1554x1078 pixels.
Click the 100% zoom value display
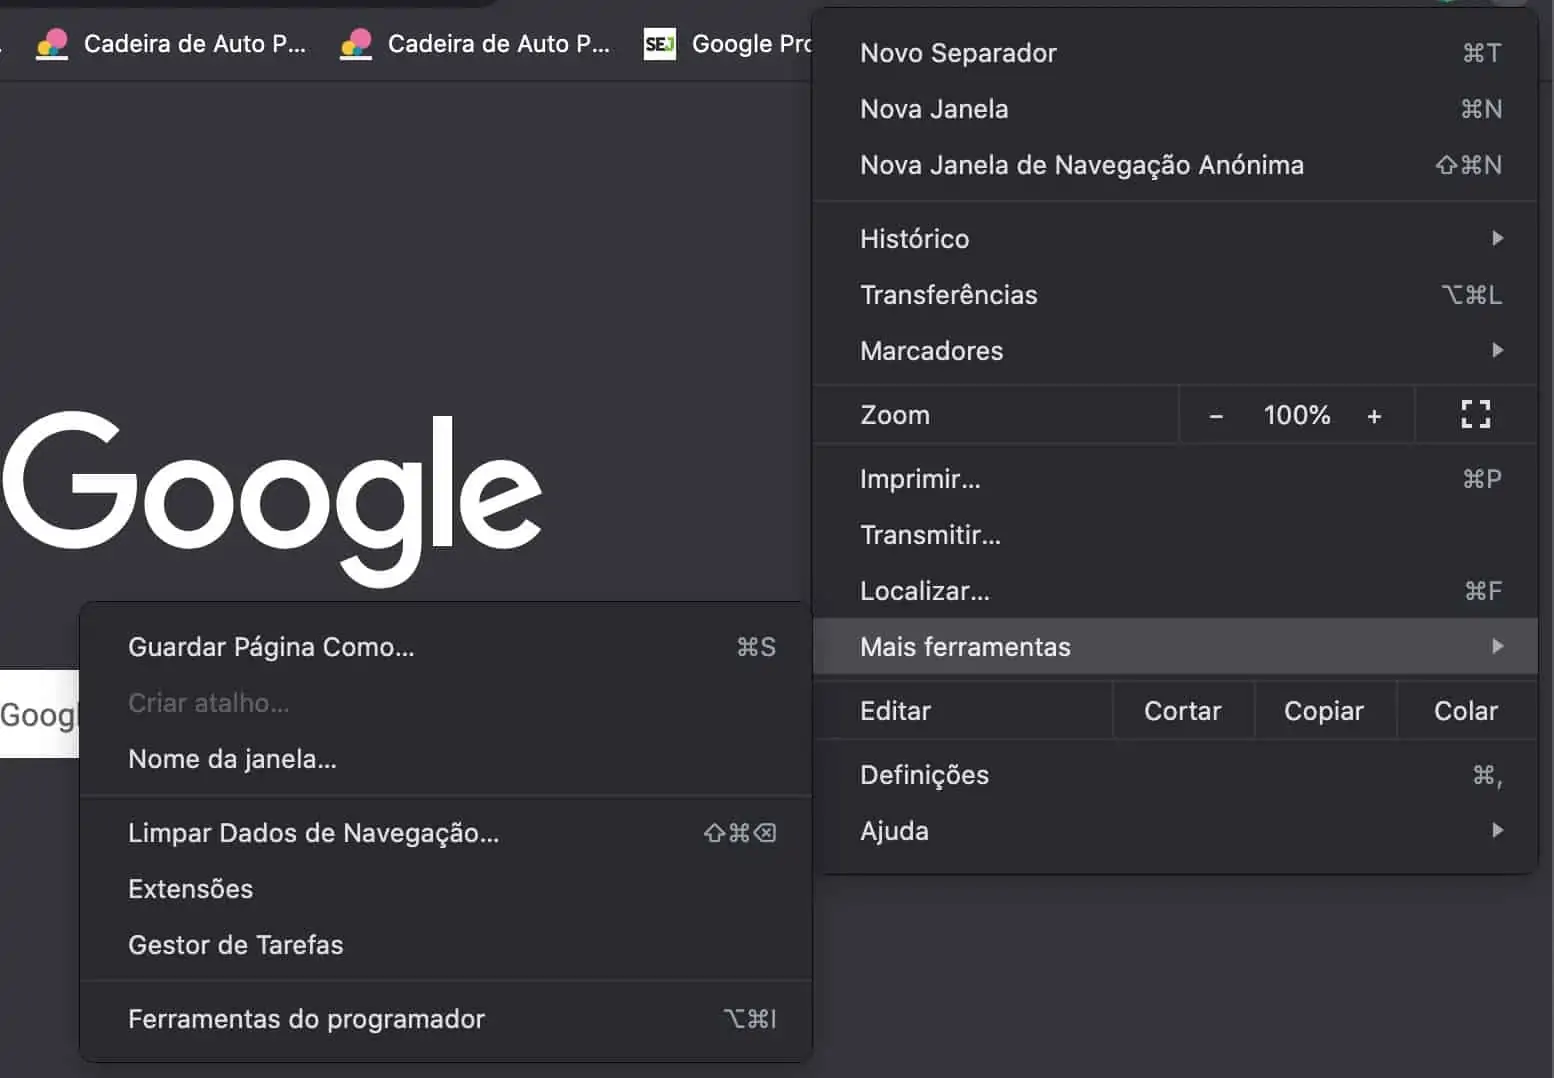pyautogui.click(x=1296, y=414)
